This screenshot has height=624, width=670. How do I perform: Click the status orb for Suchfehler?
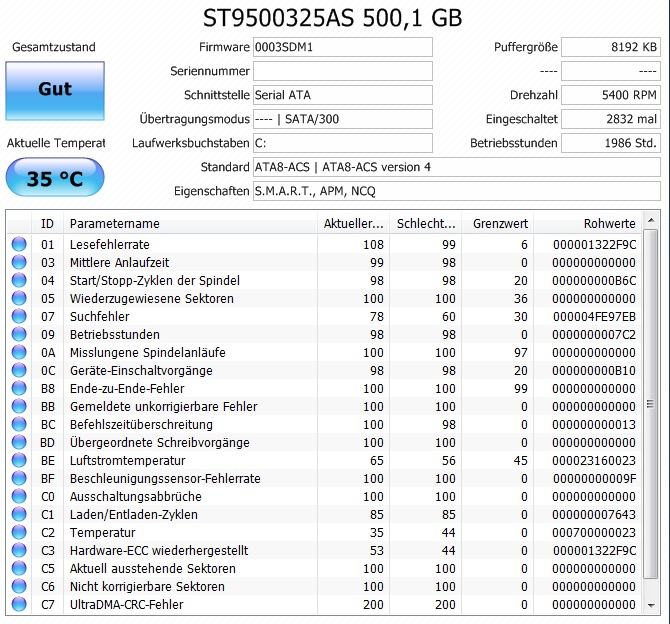(19, 316)
